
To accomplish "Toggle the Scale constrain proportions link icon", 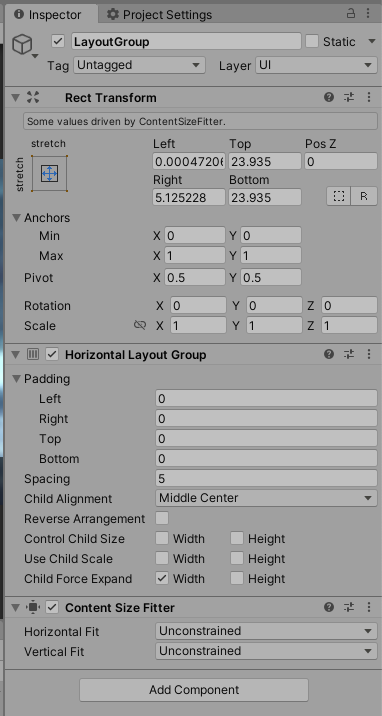I will click(140, 325).
